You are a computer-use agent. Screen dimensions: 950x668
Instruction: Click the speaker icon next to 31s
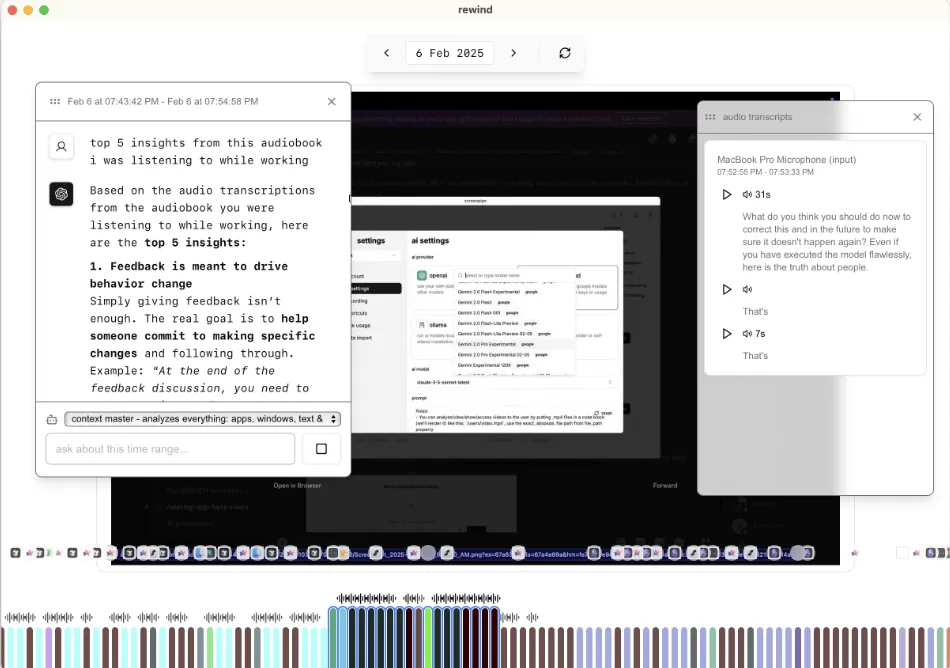pos(747,194)
